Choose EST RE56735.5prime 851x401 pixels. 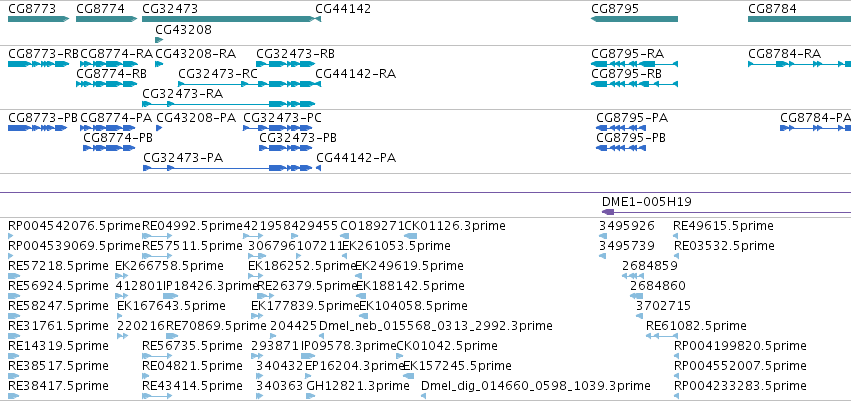click(157, 357)
